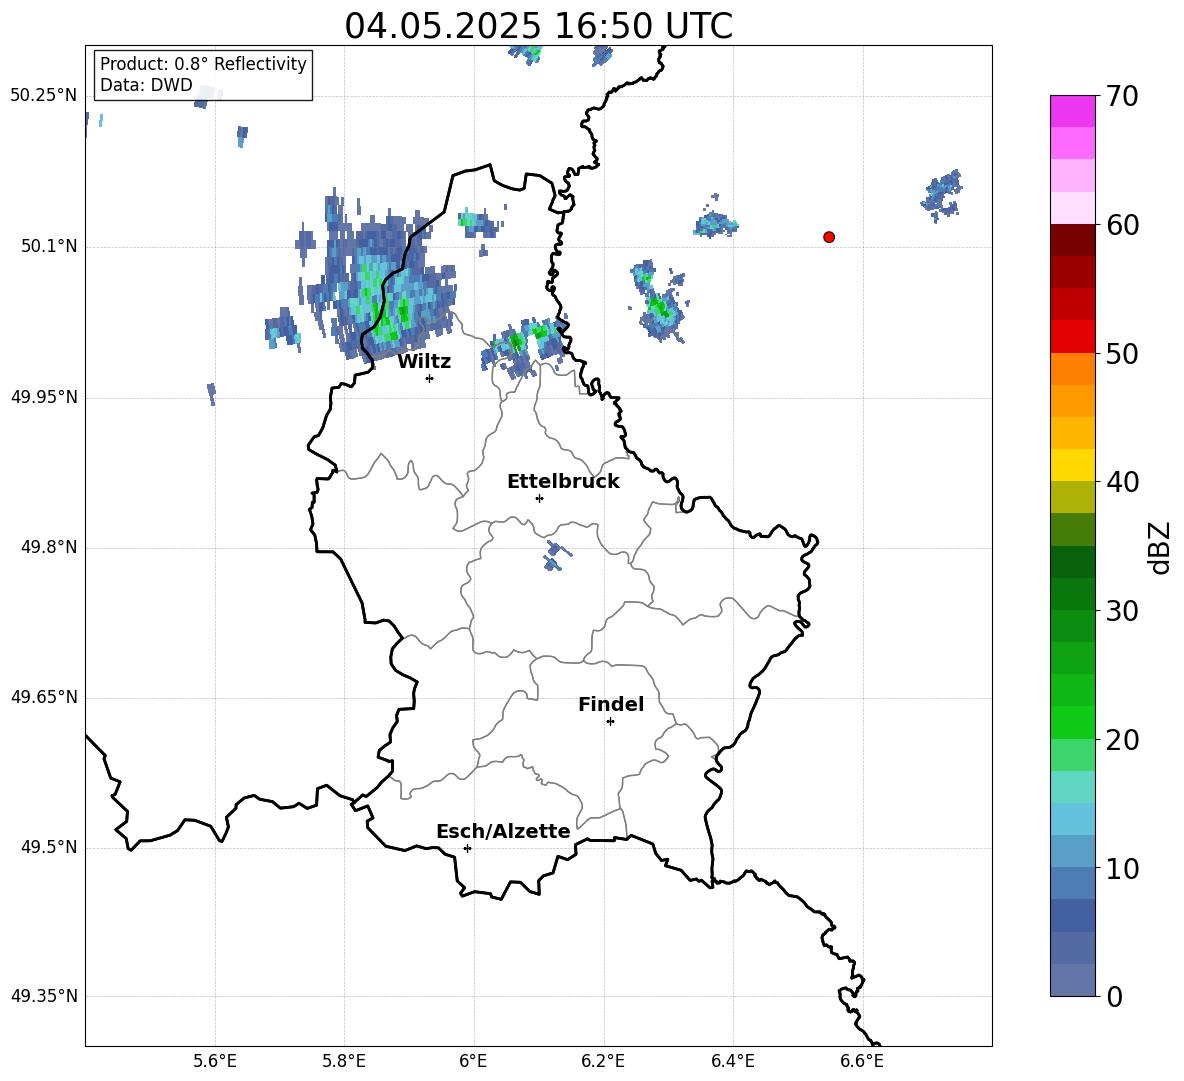
Task: Click the 60 tick label on colorbar
Action: pos(1122,225)
